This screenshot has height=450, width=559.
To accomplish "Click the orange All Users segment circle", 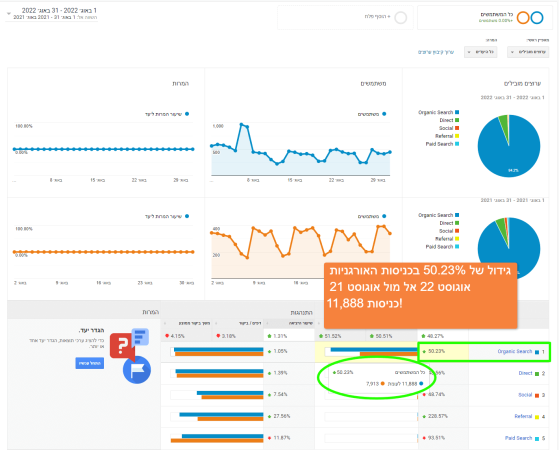I will coord(523,17).
